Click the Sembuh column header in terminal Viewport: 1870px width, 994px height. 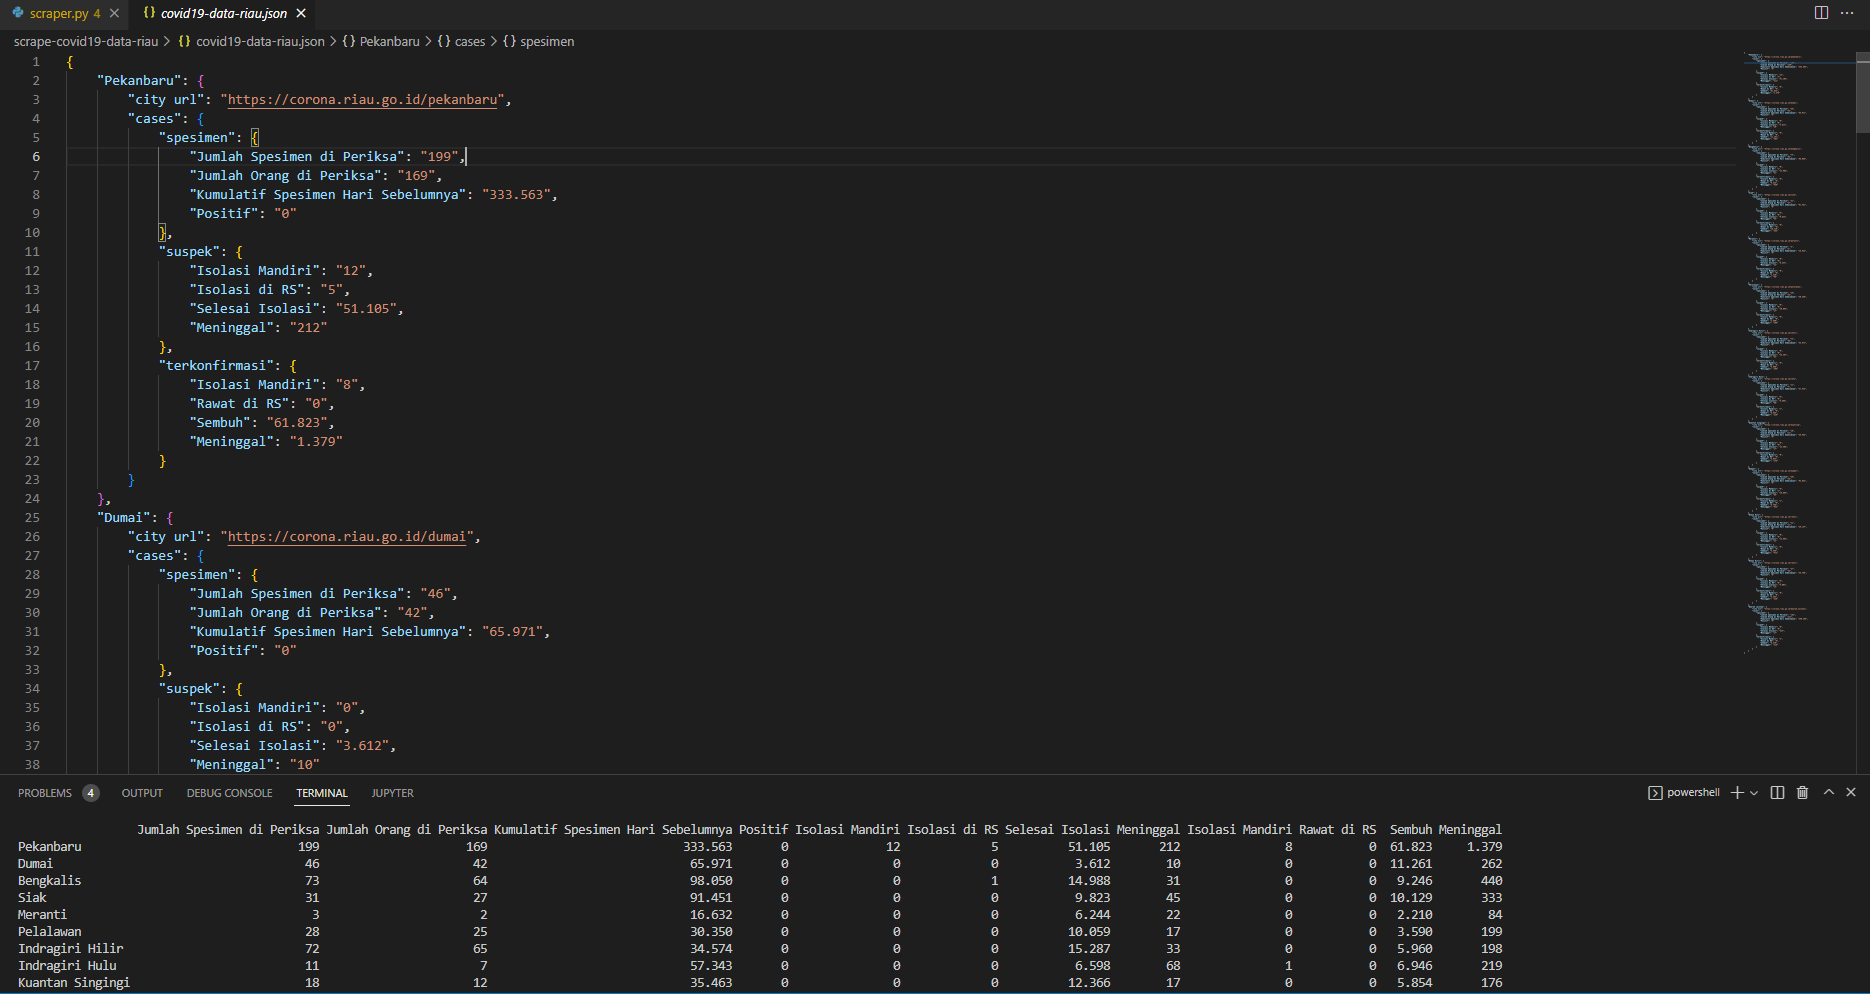click(1410, 830)
